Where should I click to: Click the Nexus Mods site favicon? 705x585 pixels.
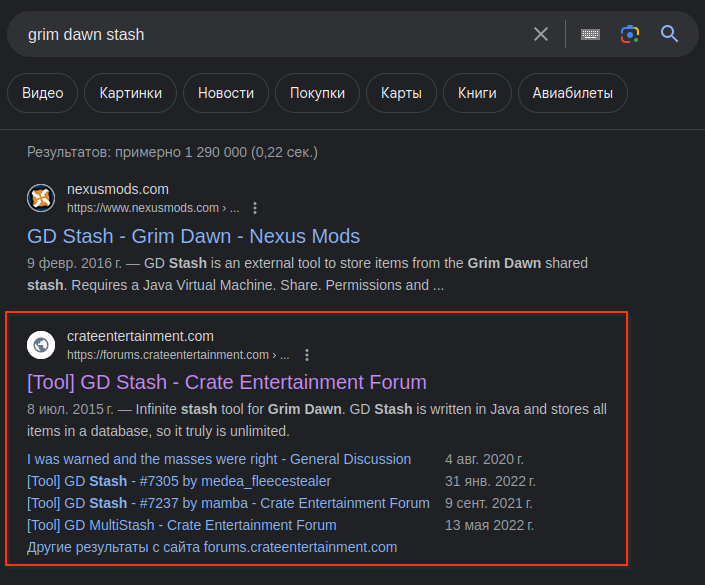tap(41, 198)
